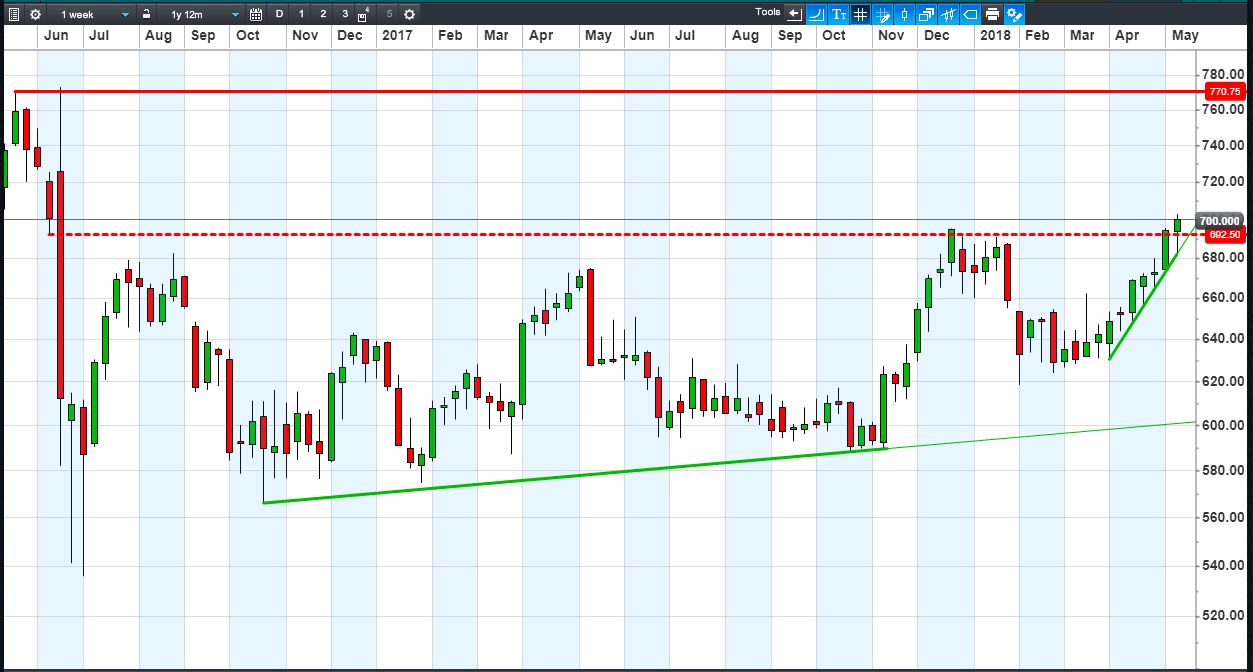Choose the candlestick chart type icon
The height and width of the screenshot is (672, 1253).
point(905,14)
